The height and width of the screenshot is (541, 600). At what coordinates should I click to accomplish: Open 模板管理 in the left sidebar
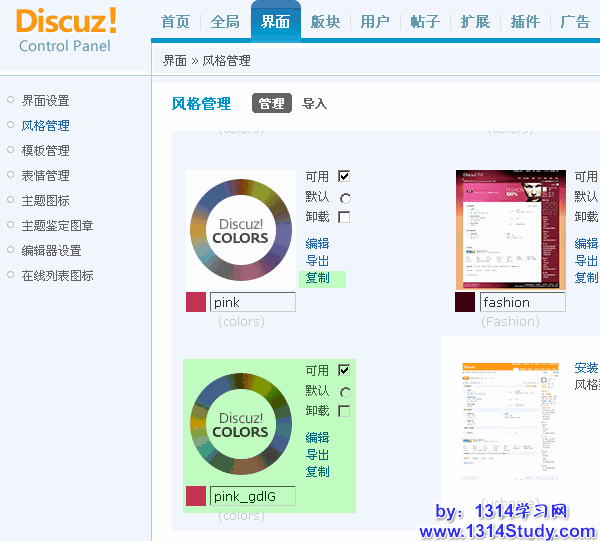coord(46,151)
